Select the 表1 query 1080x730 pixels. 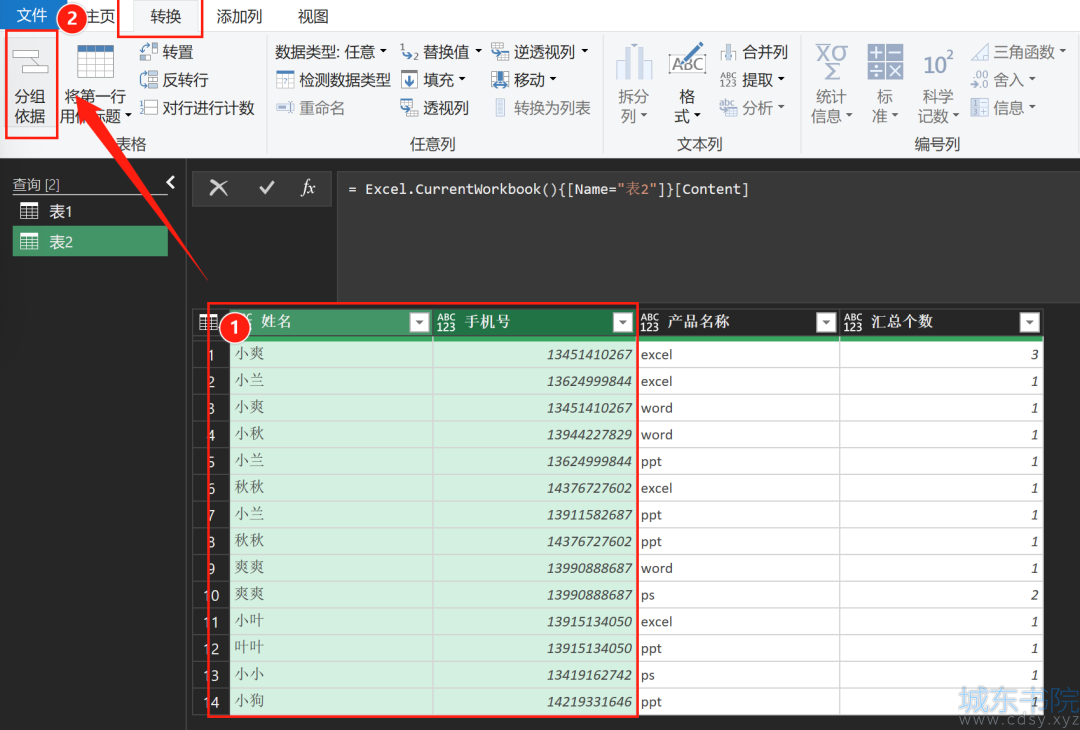click(x=90, y=211)
